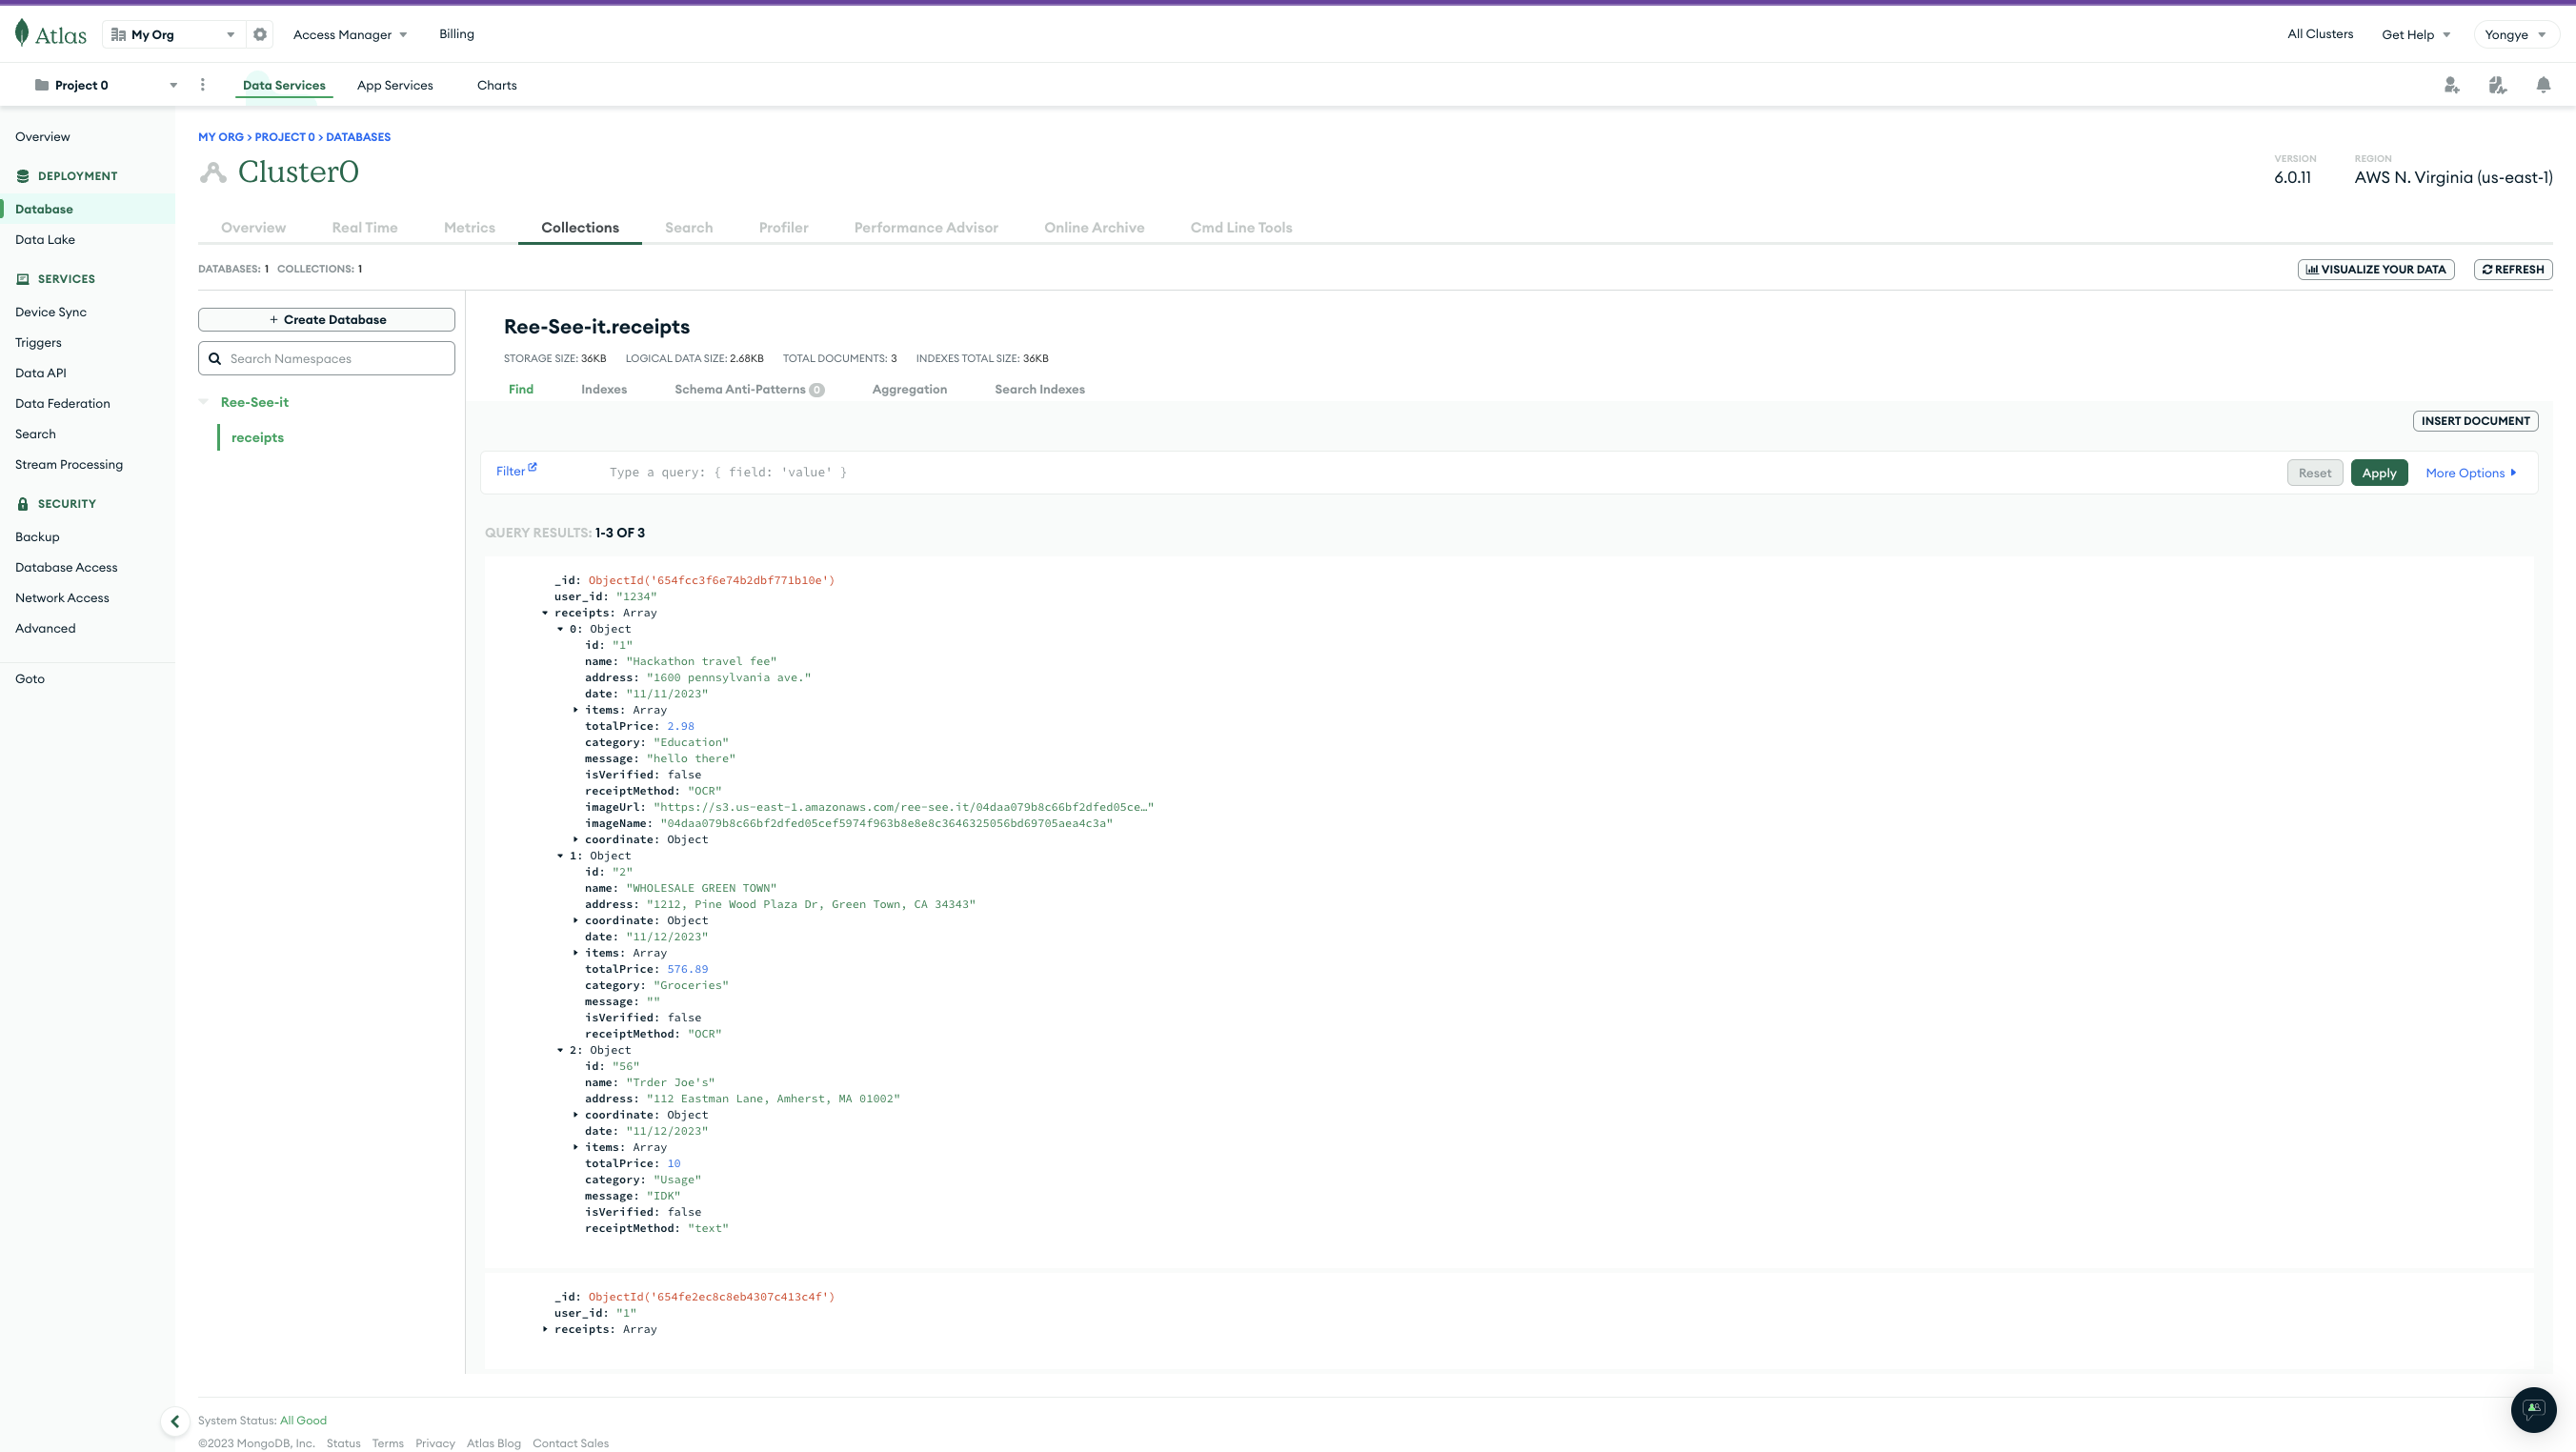Collapse the 1: Object receipt entry
2576x1452 pixels.
(x=560, y=856)
